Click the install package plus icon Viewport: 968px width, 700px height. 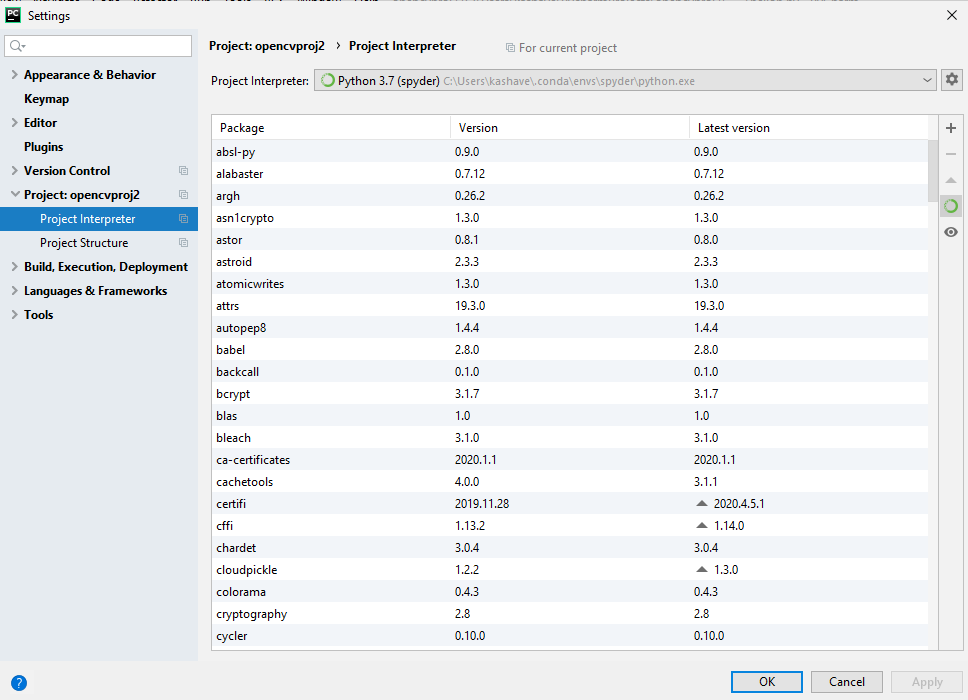pos(951,128)
